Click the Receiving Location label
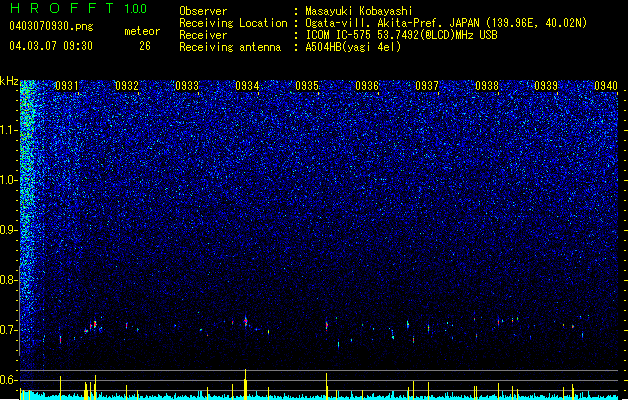This screenshot has width=629, height=400. click(233, 23)
